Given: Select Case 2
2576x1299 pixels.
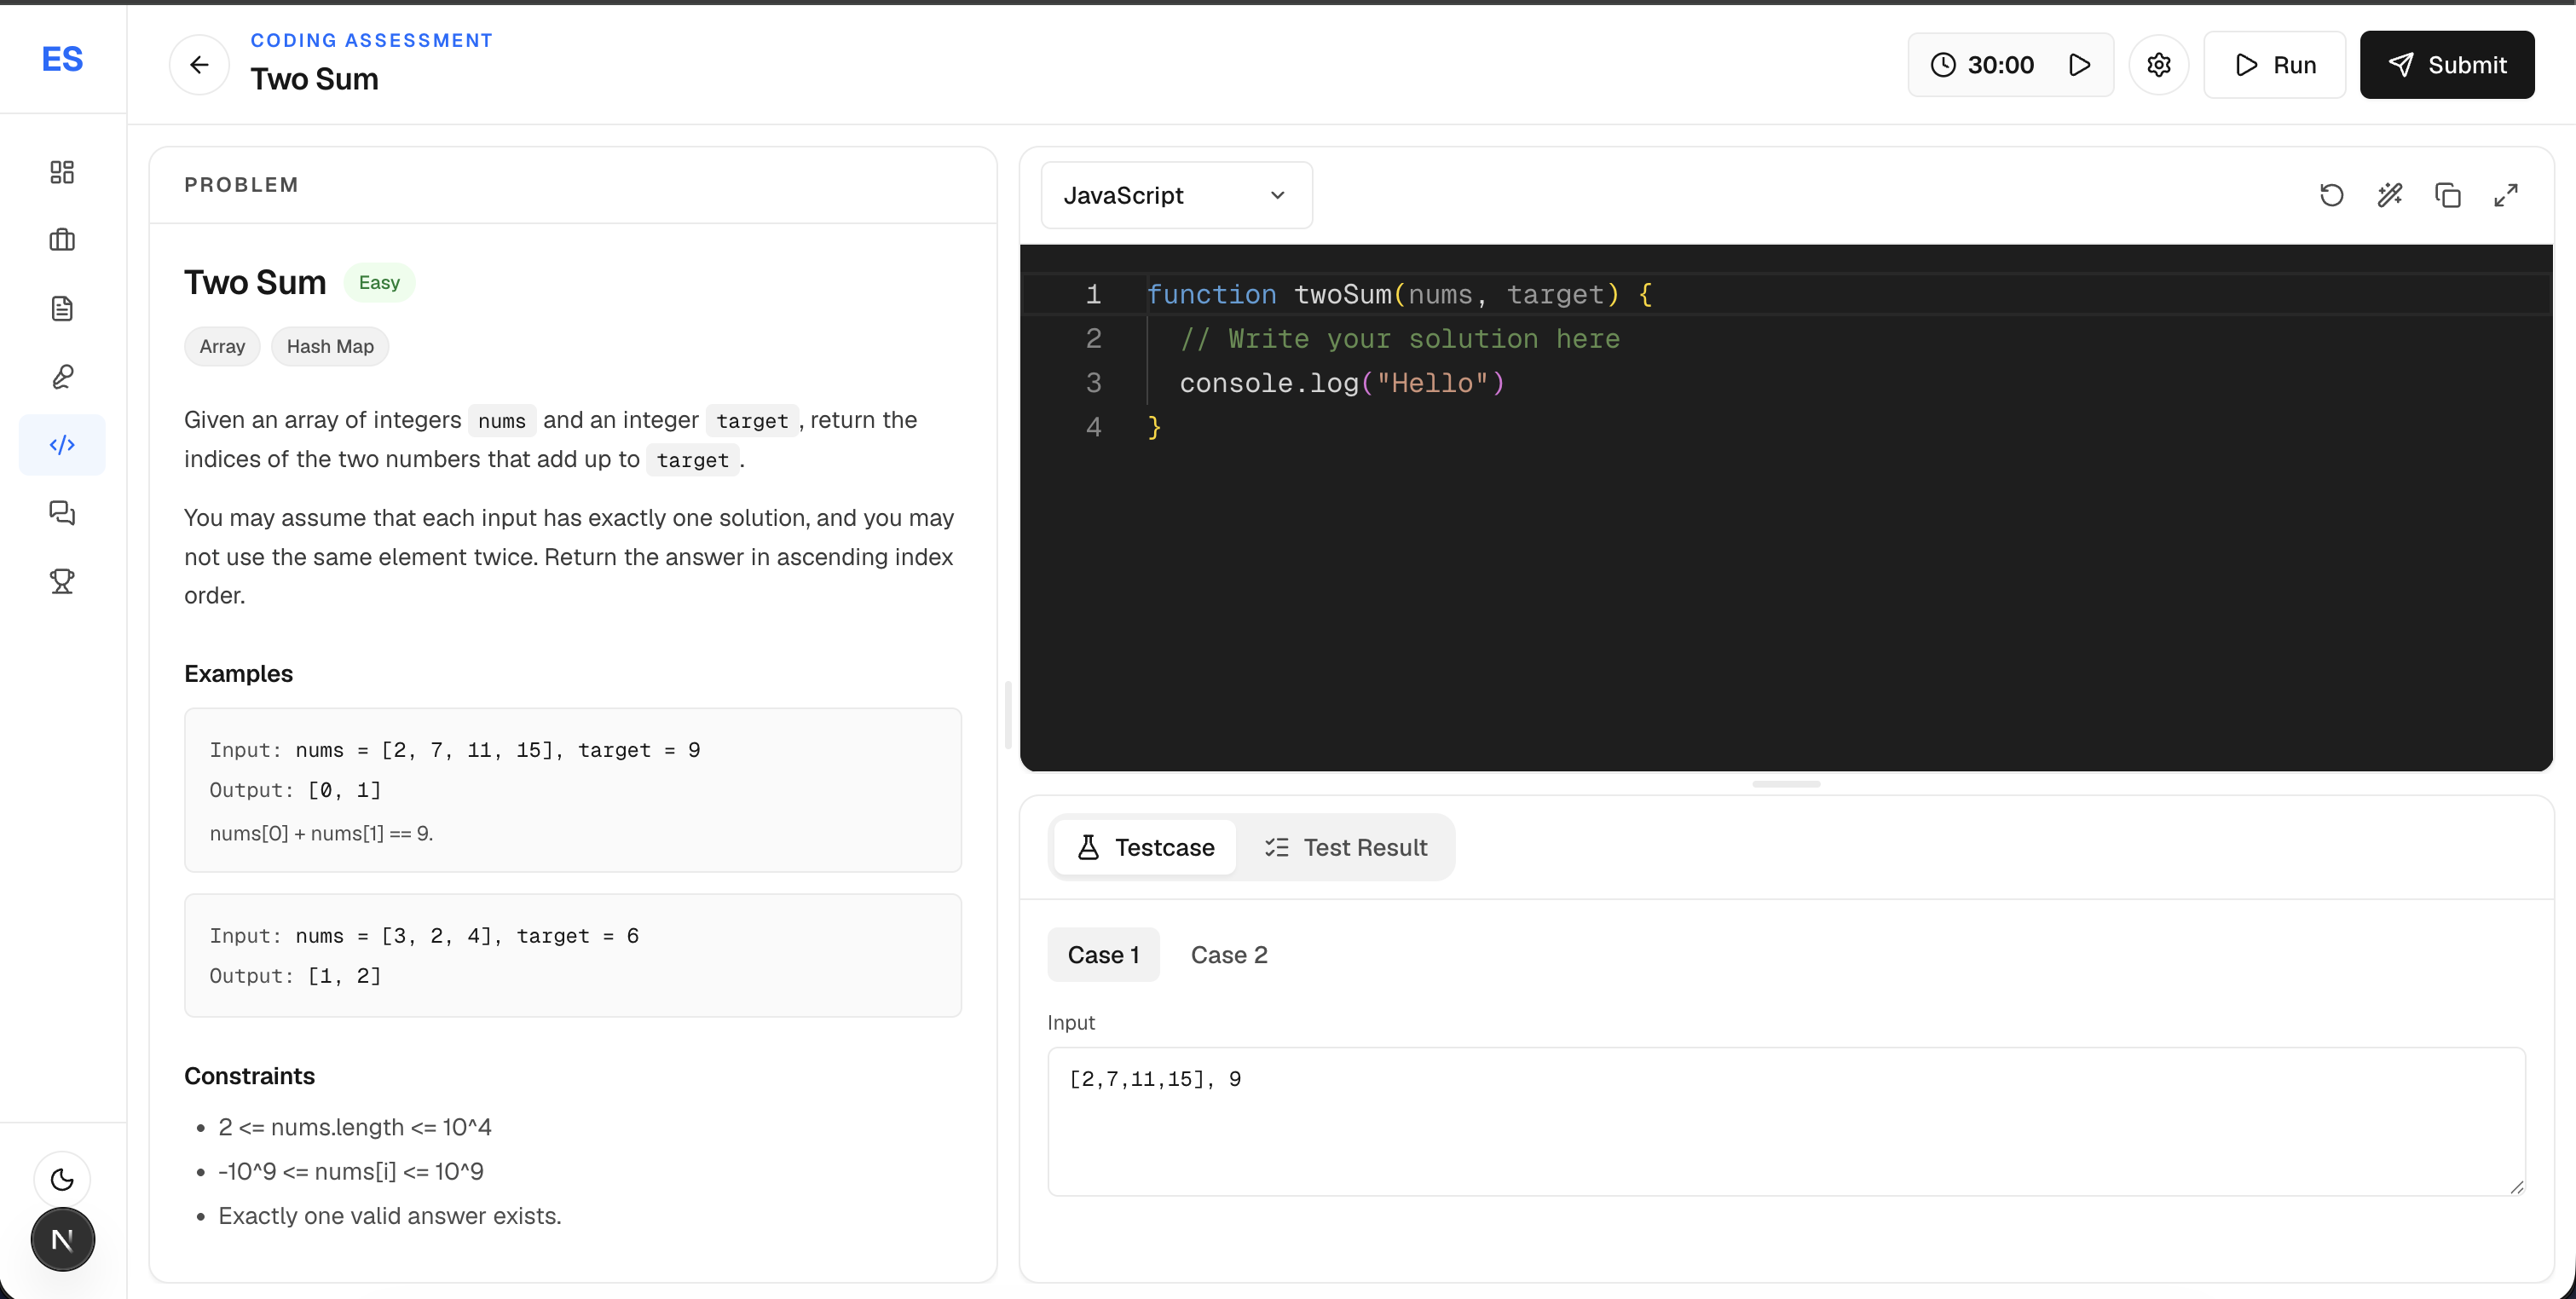Looking at the screenshot, I should pyautogui.click(x=1229, y=955).
